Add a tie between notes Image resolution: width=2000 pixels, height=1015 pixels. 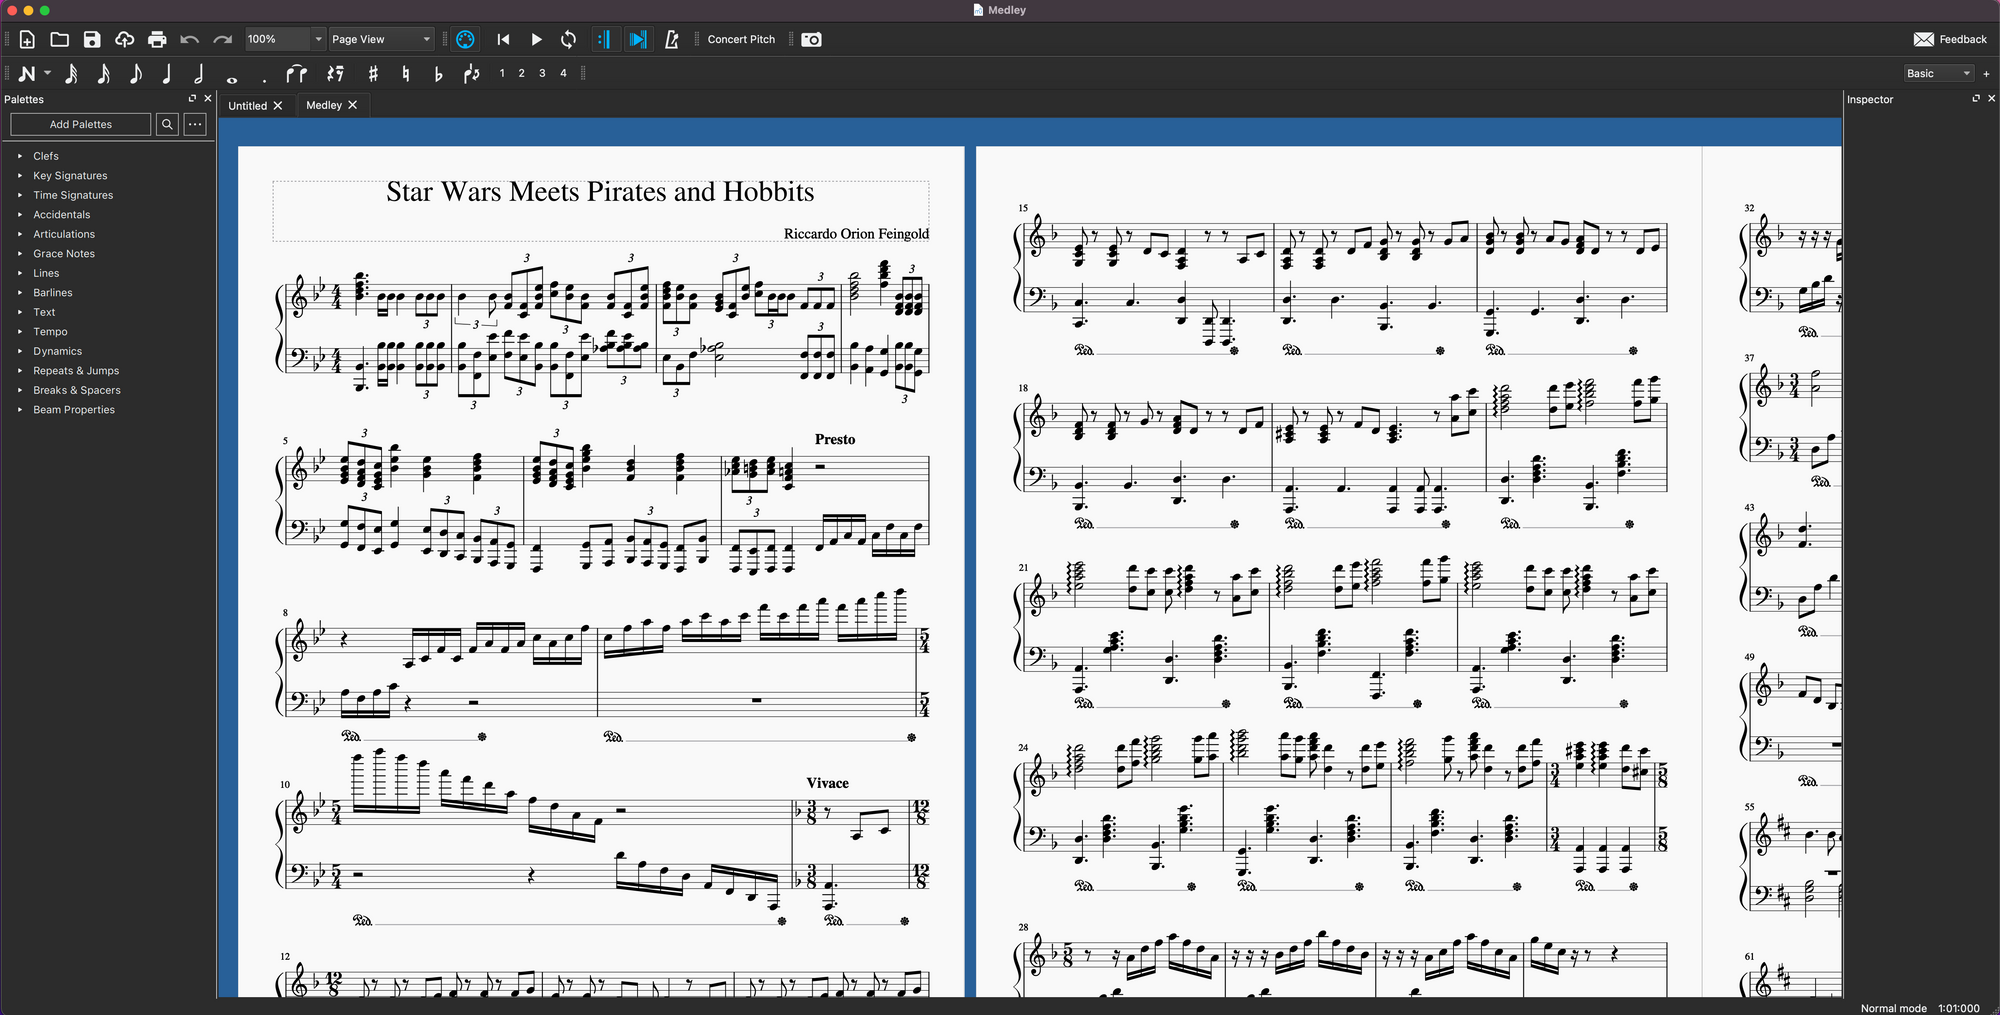[296, 73]
